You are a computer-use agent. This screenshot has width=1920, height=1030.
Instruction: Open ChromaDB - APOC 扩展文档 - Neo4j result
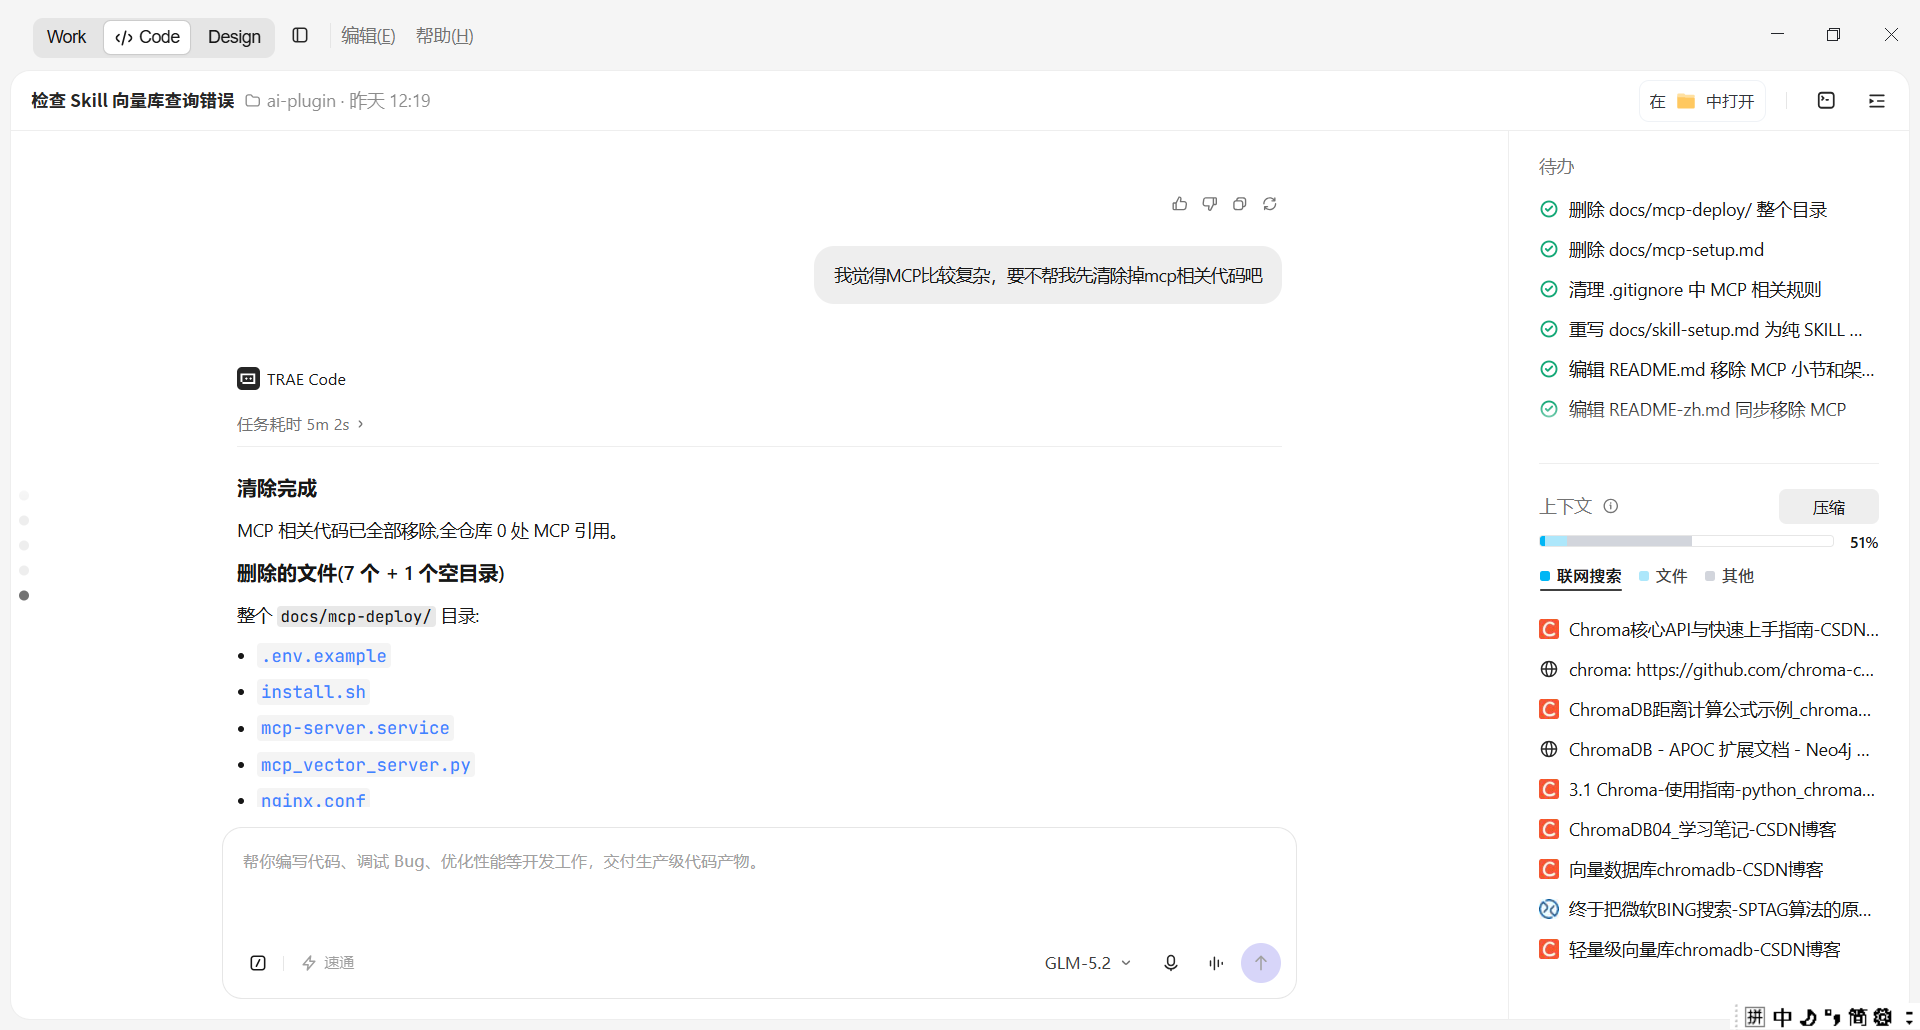pos(1708,750)
